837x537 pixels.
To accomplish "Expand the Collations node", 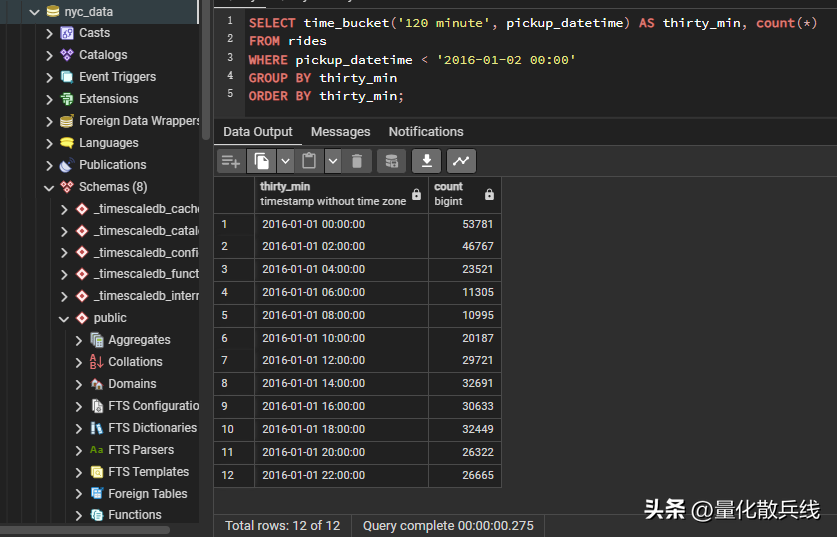I will click(x=78, y=362).
